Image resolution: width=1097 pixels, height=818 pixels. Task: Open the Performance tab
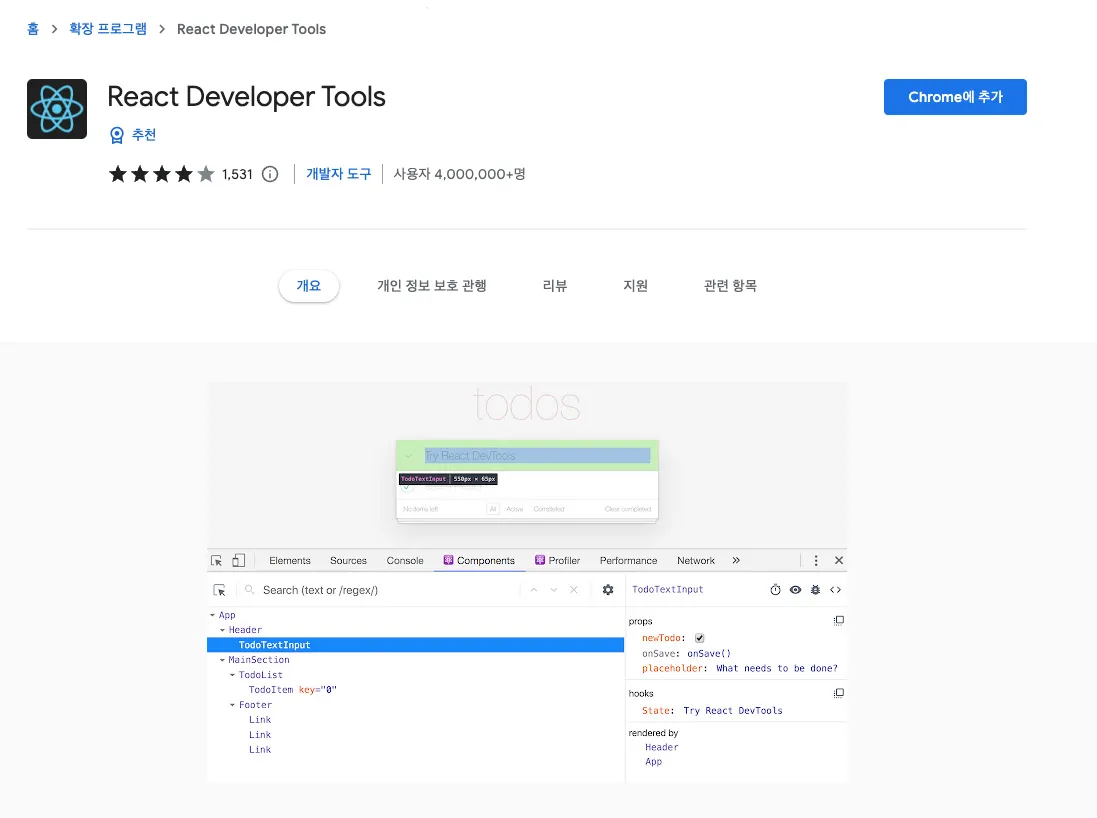628,560
